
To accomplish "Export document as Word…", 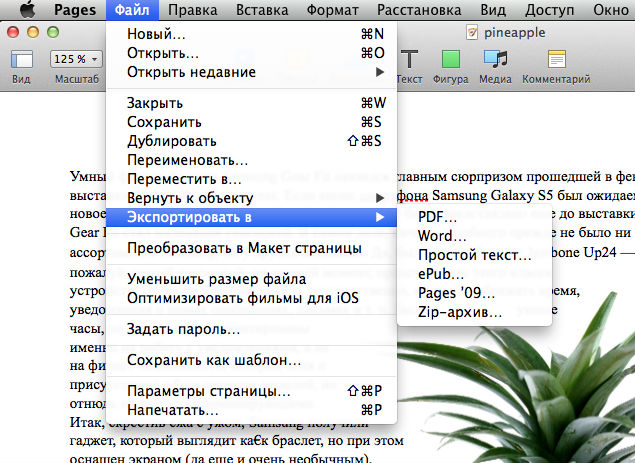I will point(474,236).
